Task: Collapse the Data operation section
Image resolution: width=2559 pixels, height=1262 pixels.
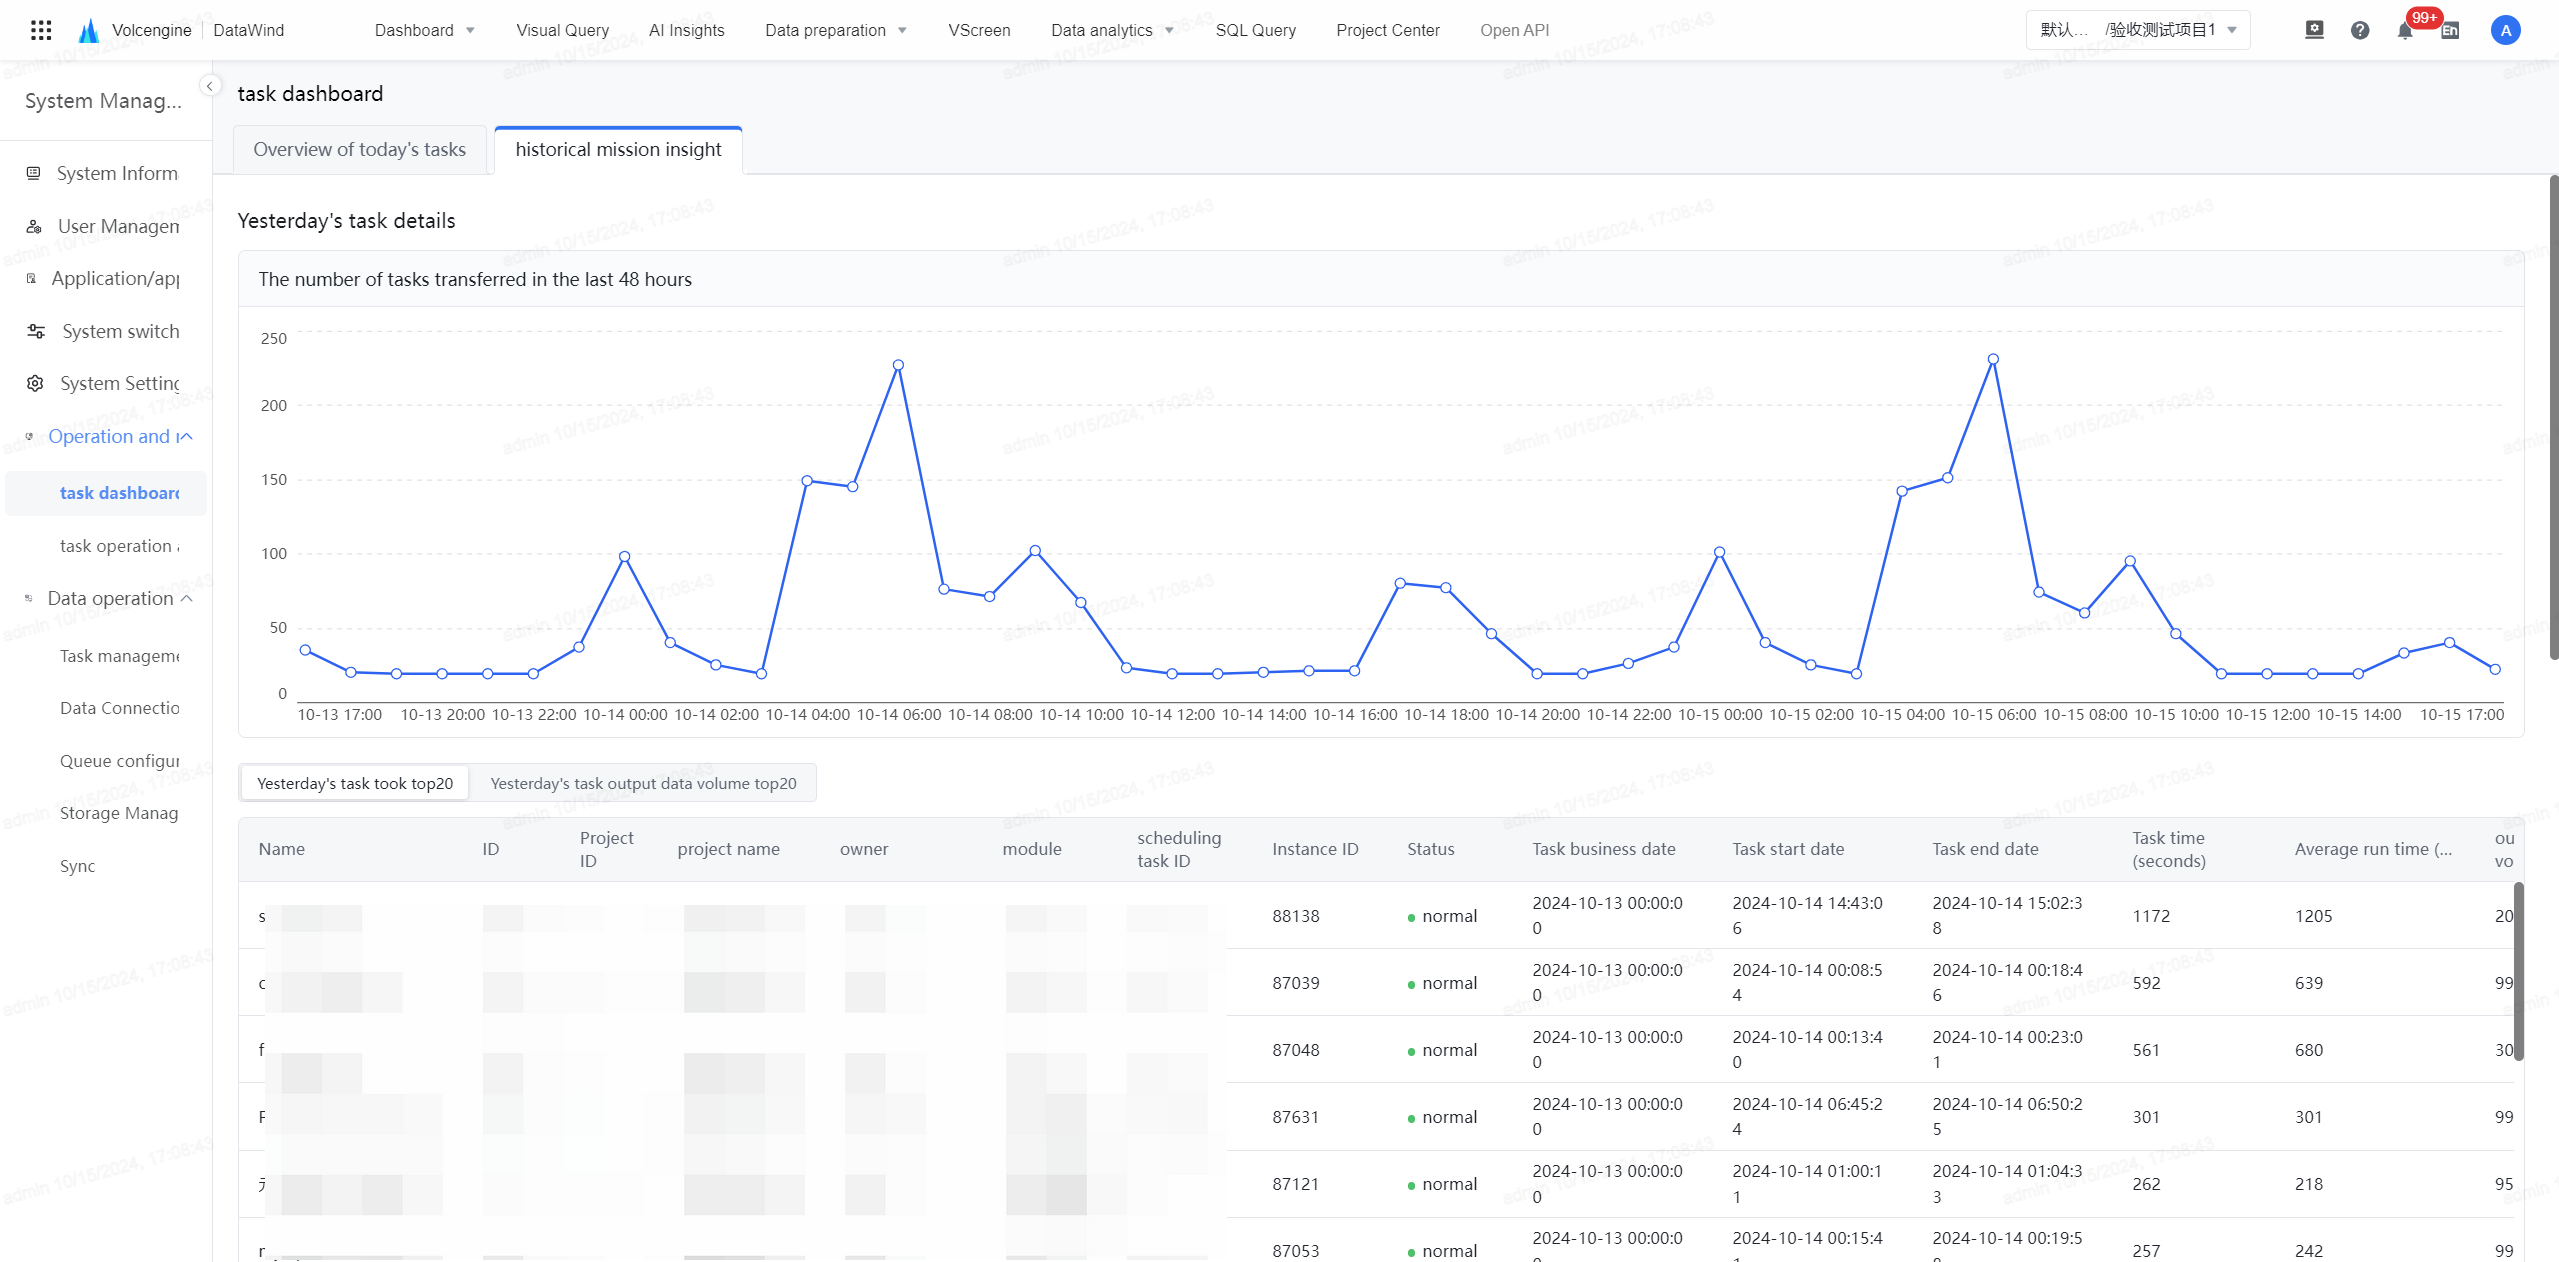Action: [x=186, y=598]
